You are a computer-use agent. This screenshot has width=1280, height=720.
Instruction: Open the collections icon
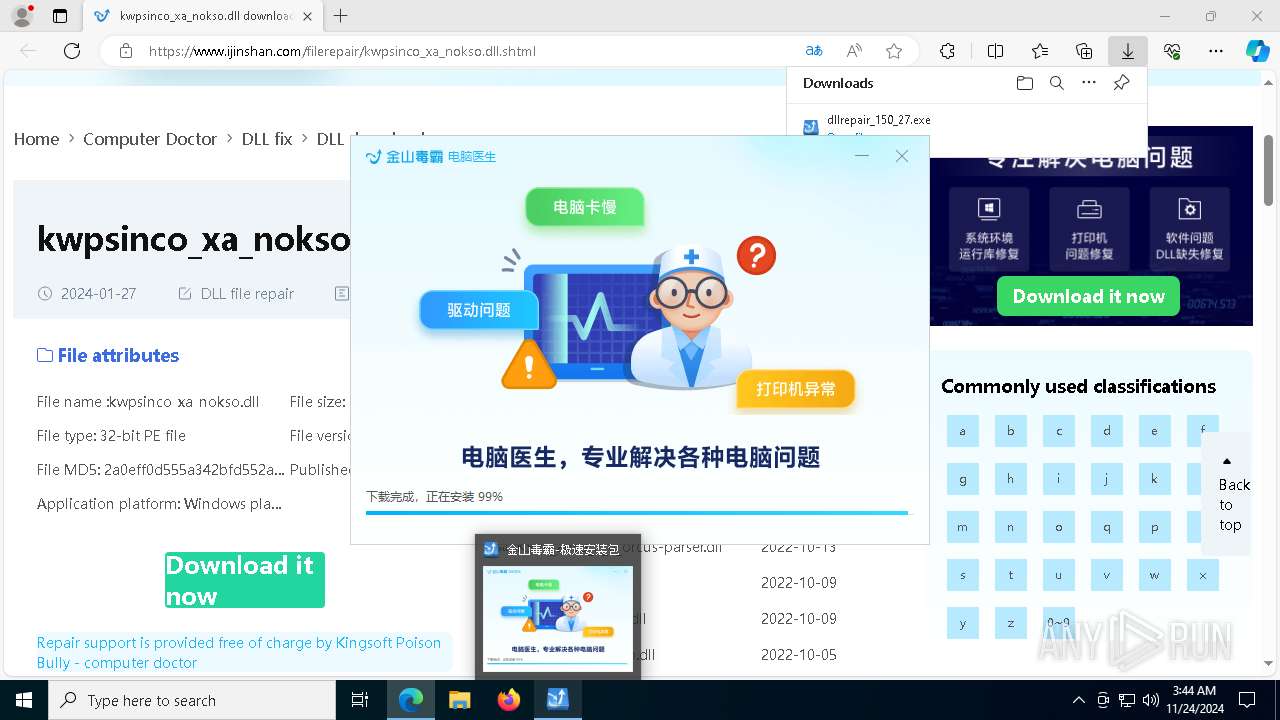1084,51
